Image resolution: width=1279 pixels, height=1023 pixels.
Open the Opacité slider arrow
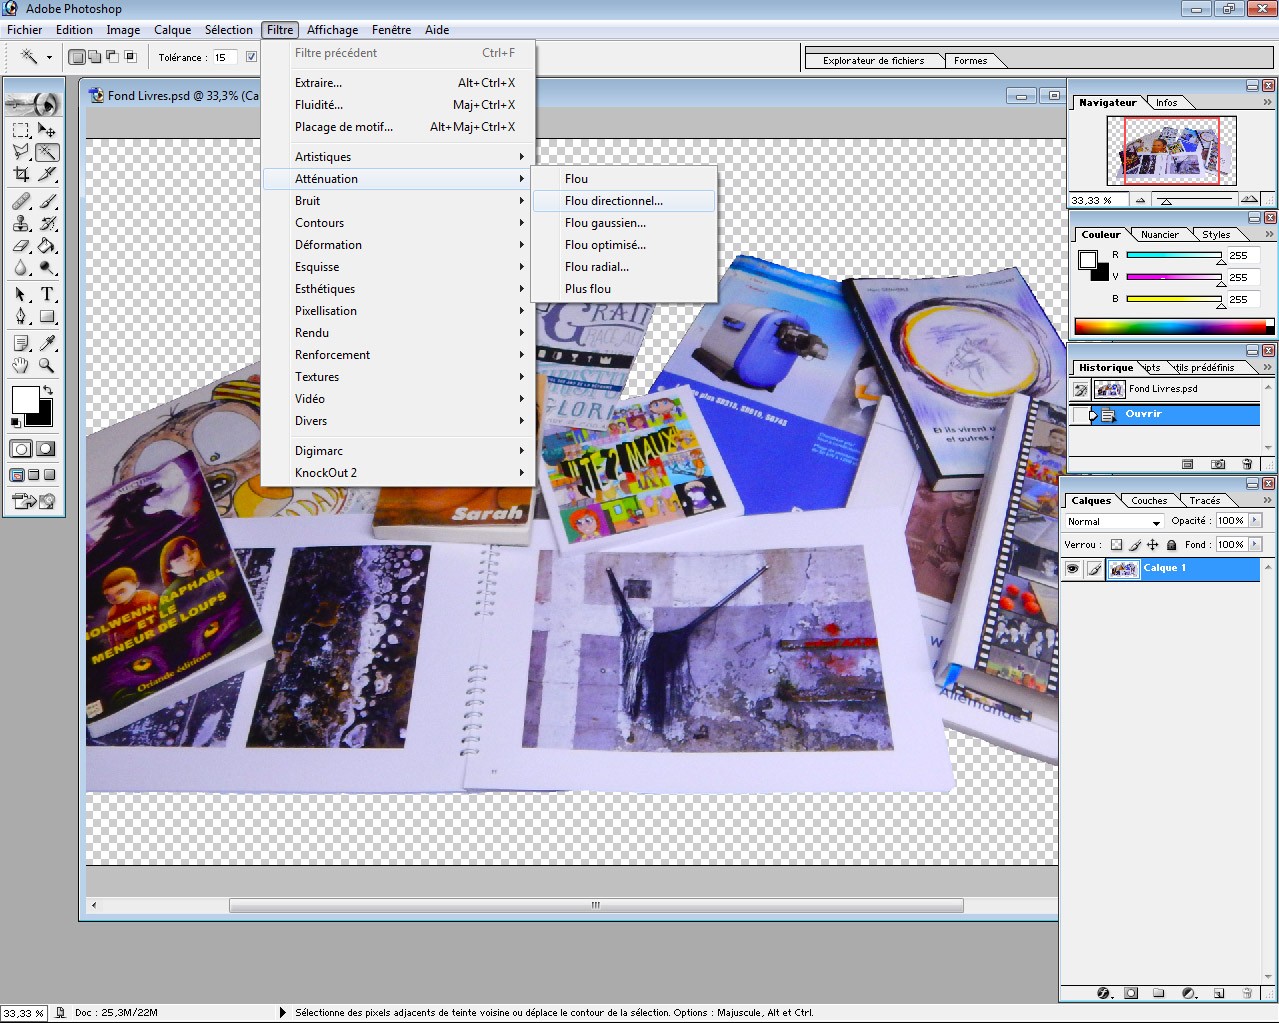1255,520
